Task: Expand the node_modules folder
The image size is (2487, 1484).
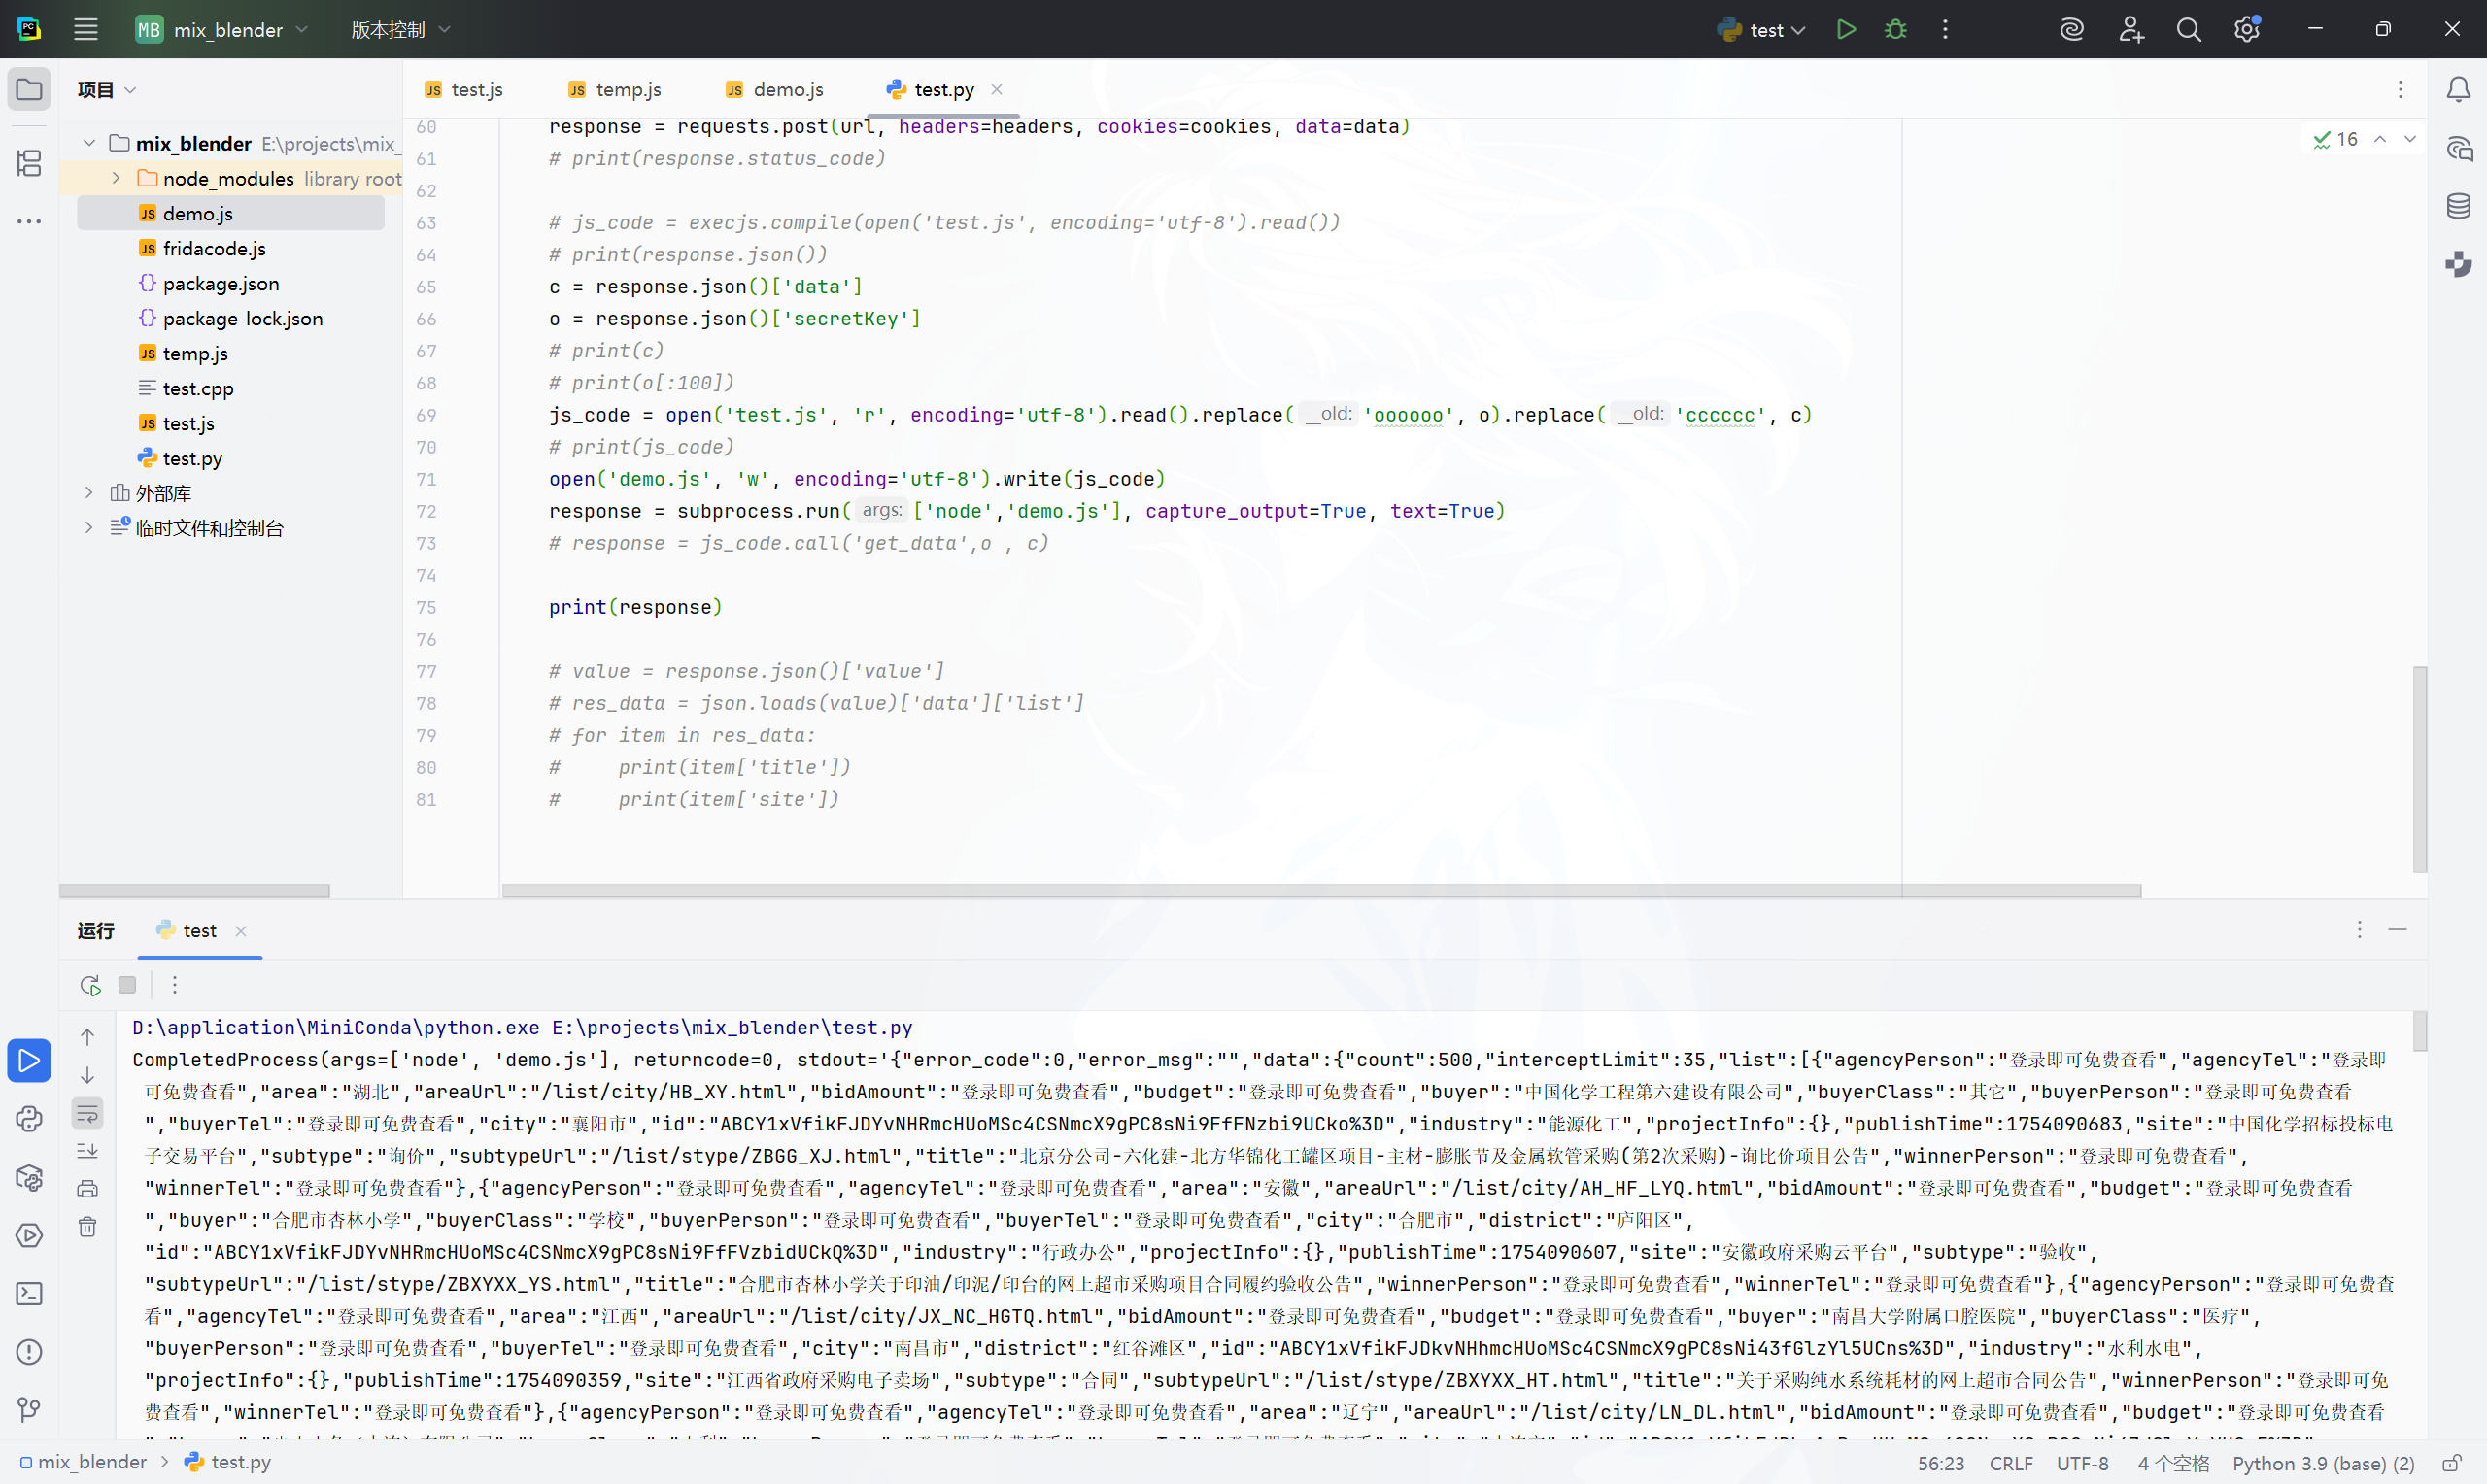Action: (x=116, y=178)
